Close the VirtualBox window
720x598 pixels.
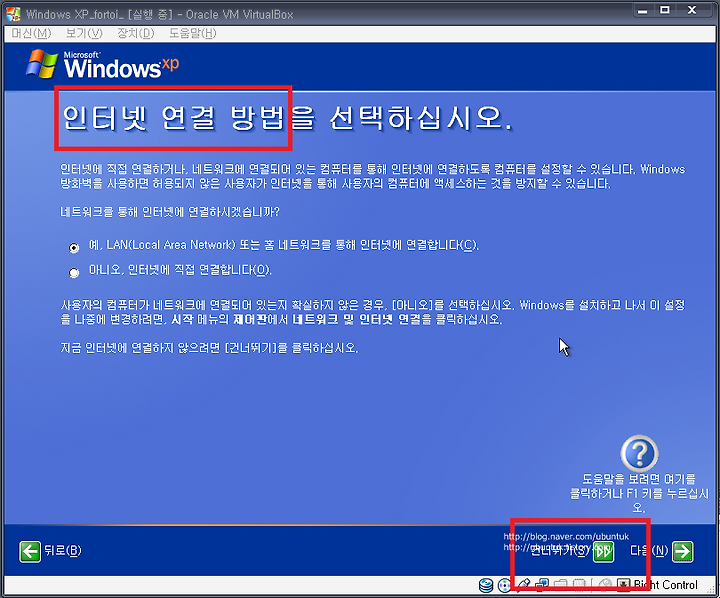[692, 10]
